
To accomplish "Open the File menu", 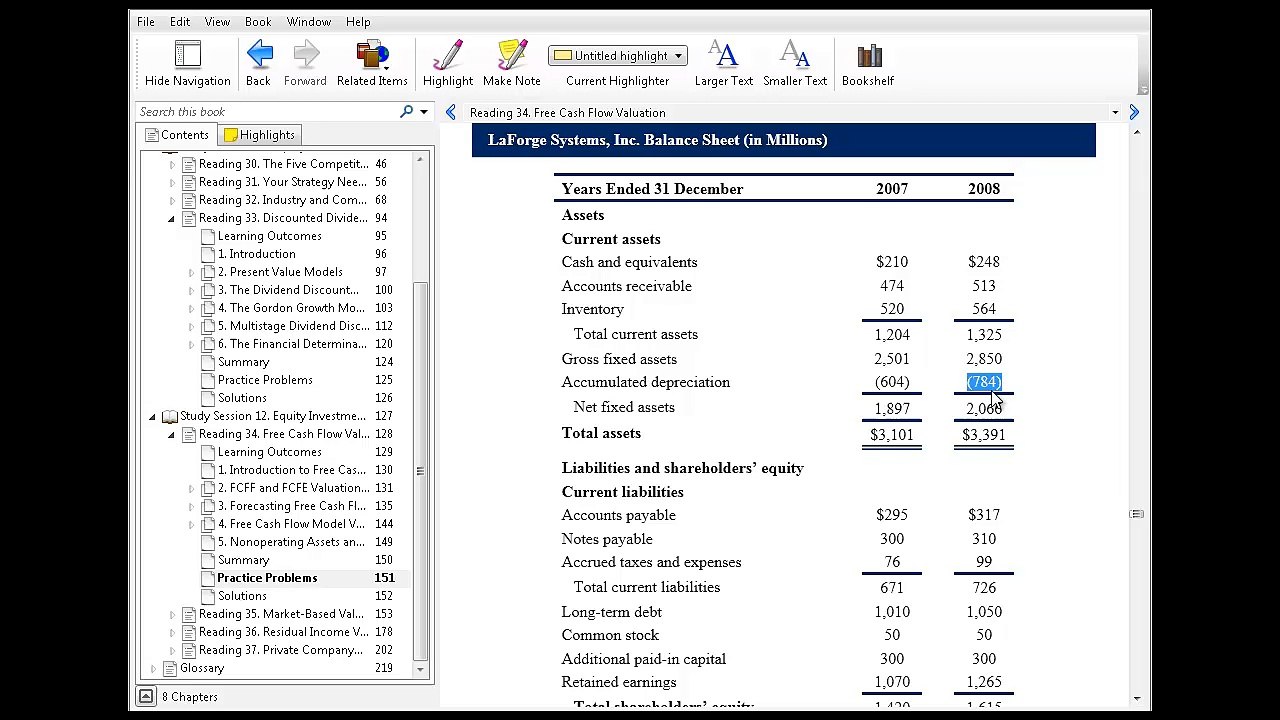I will click(146, 22).
